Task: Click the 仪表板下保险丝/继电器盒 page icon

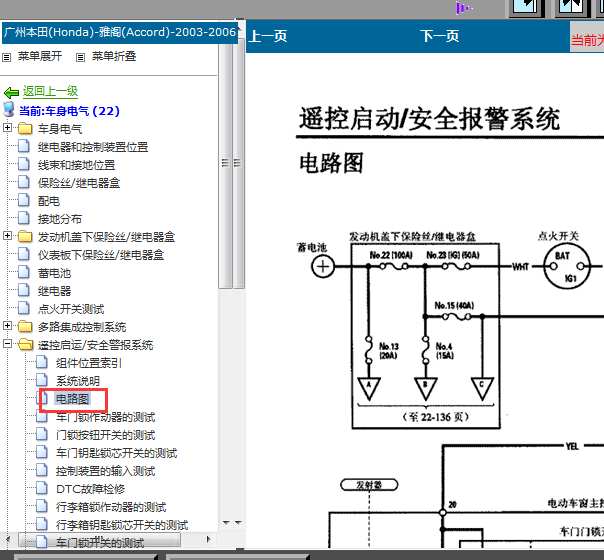Action: [24, 254]
